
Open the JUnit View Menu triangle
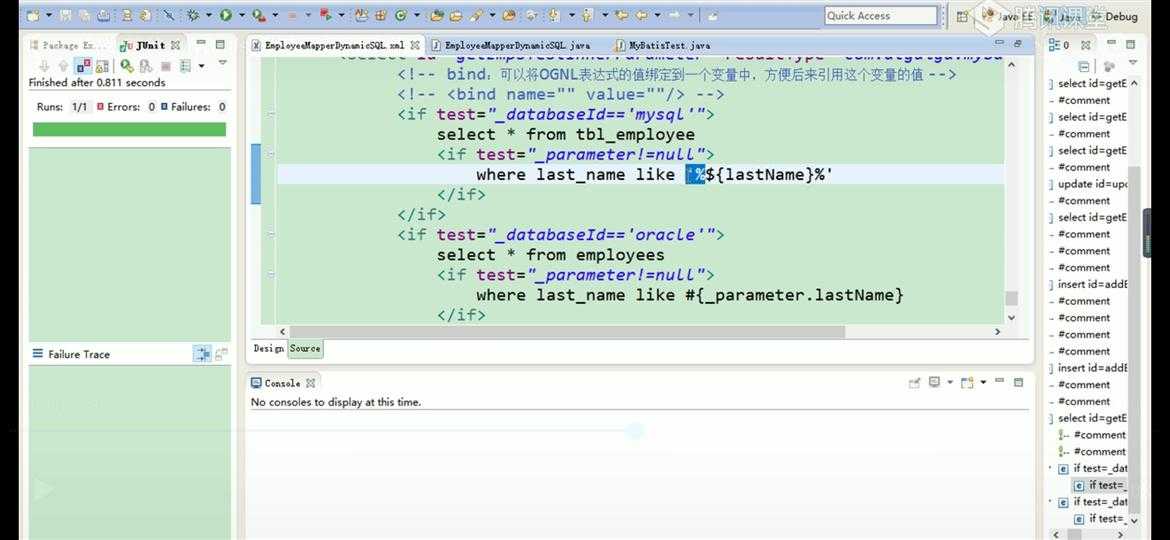click(222, 64)
